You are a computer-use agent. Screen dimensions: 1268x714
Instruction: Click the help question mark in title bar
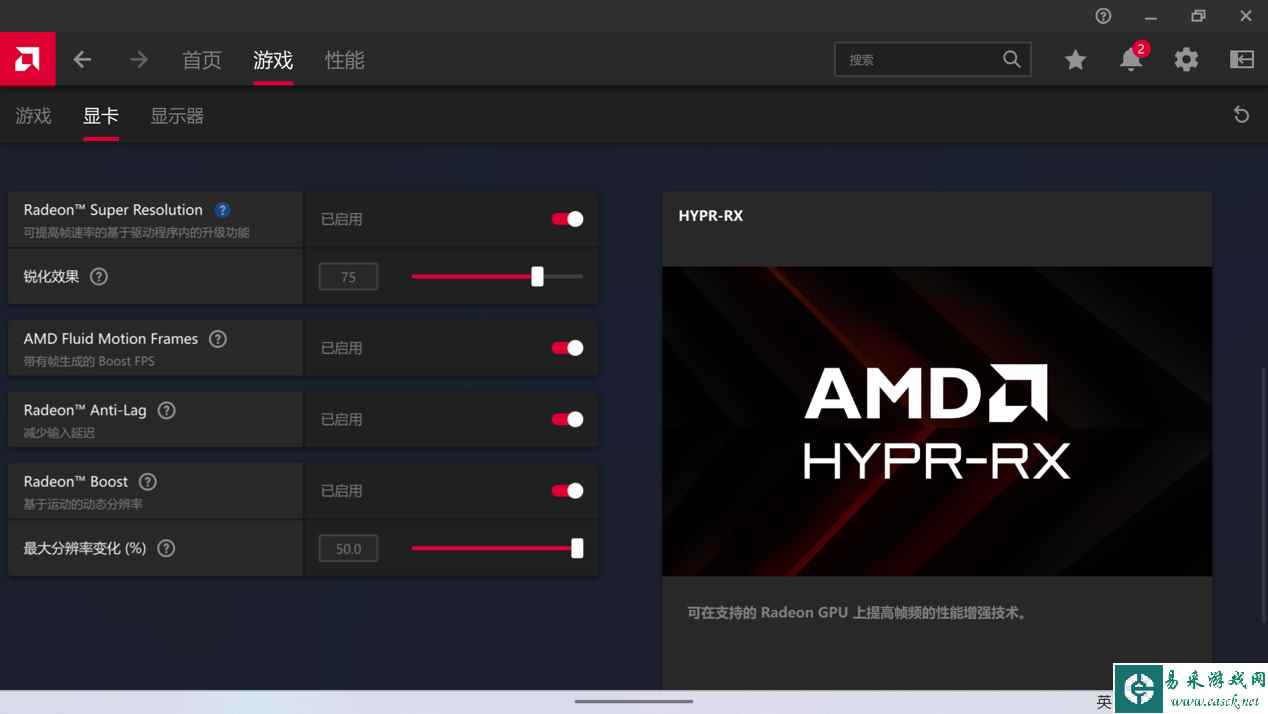point(1103,16)
